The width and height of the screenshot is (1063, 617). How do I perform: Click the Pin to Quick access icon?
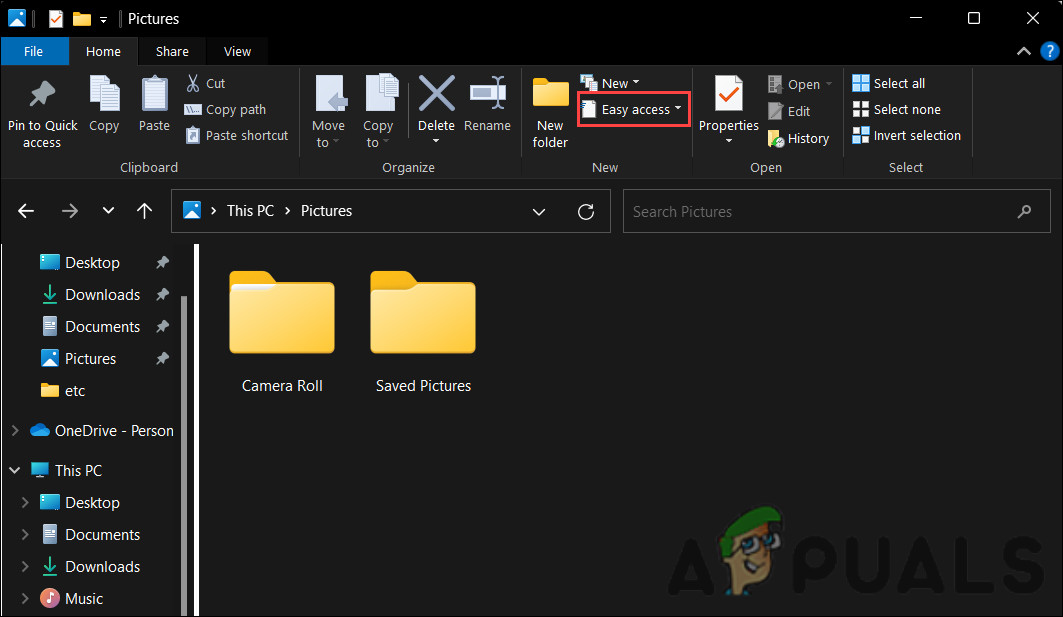[42, 94]
